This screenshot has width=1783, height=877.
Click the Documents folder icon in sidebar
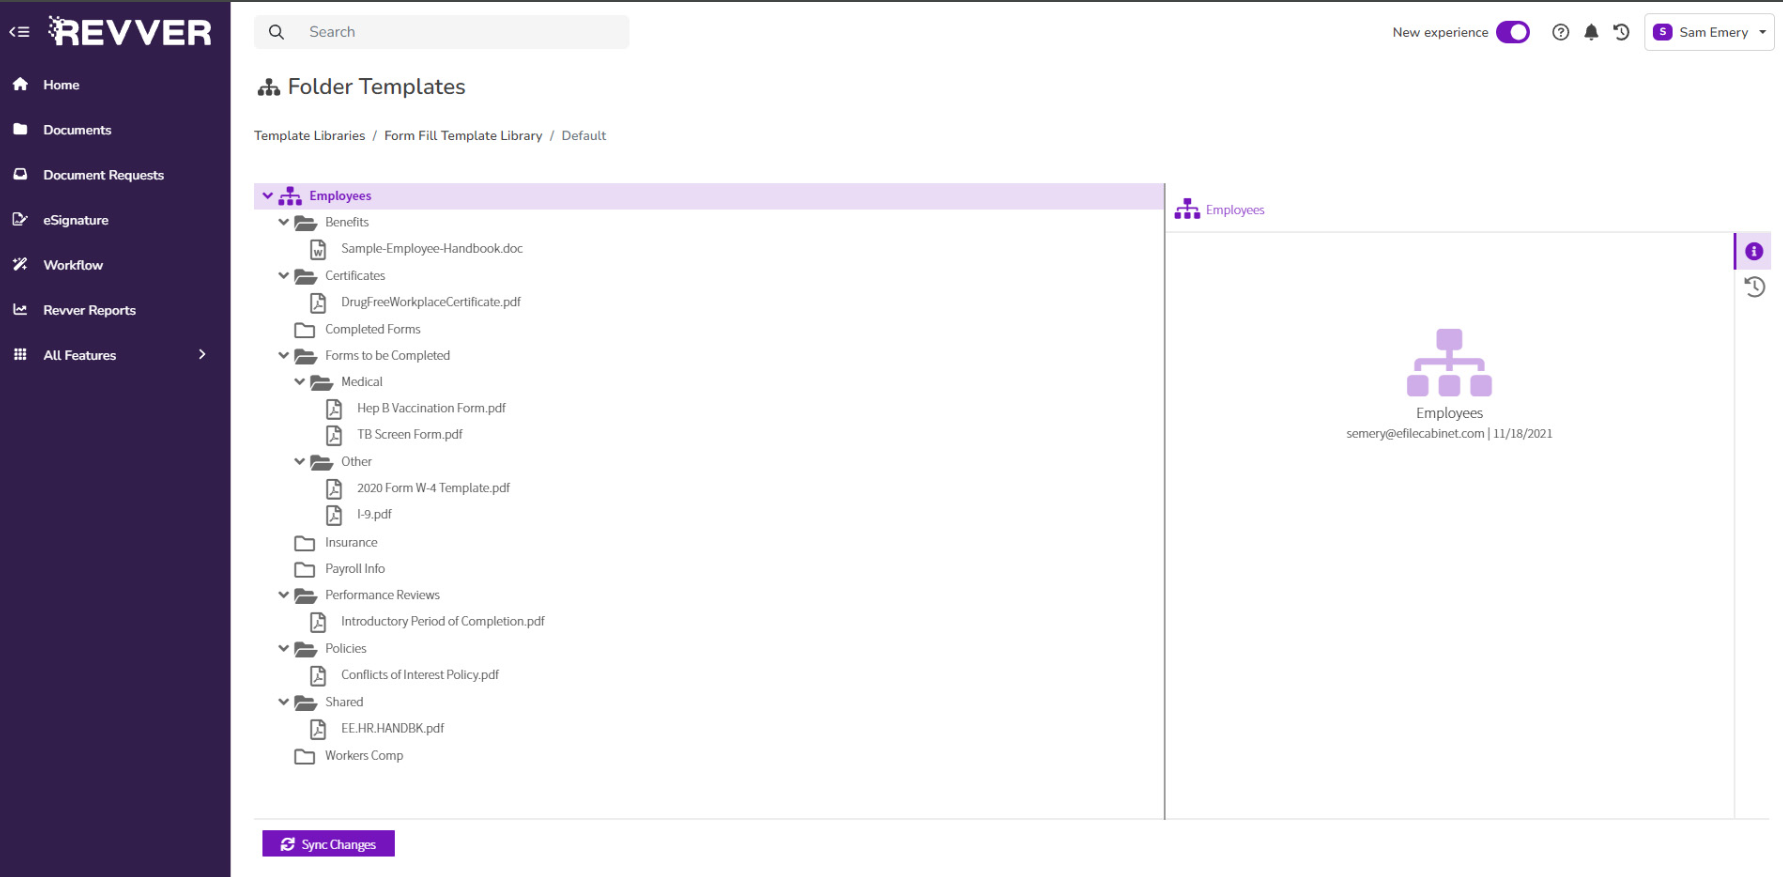(20, 130)
